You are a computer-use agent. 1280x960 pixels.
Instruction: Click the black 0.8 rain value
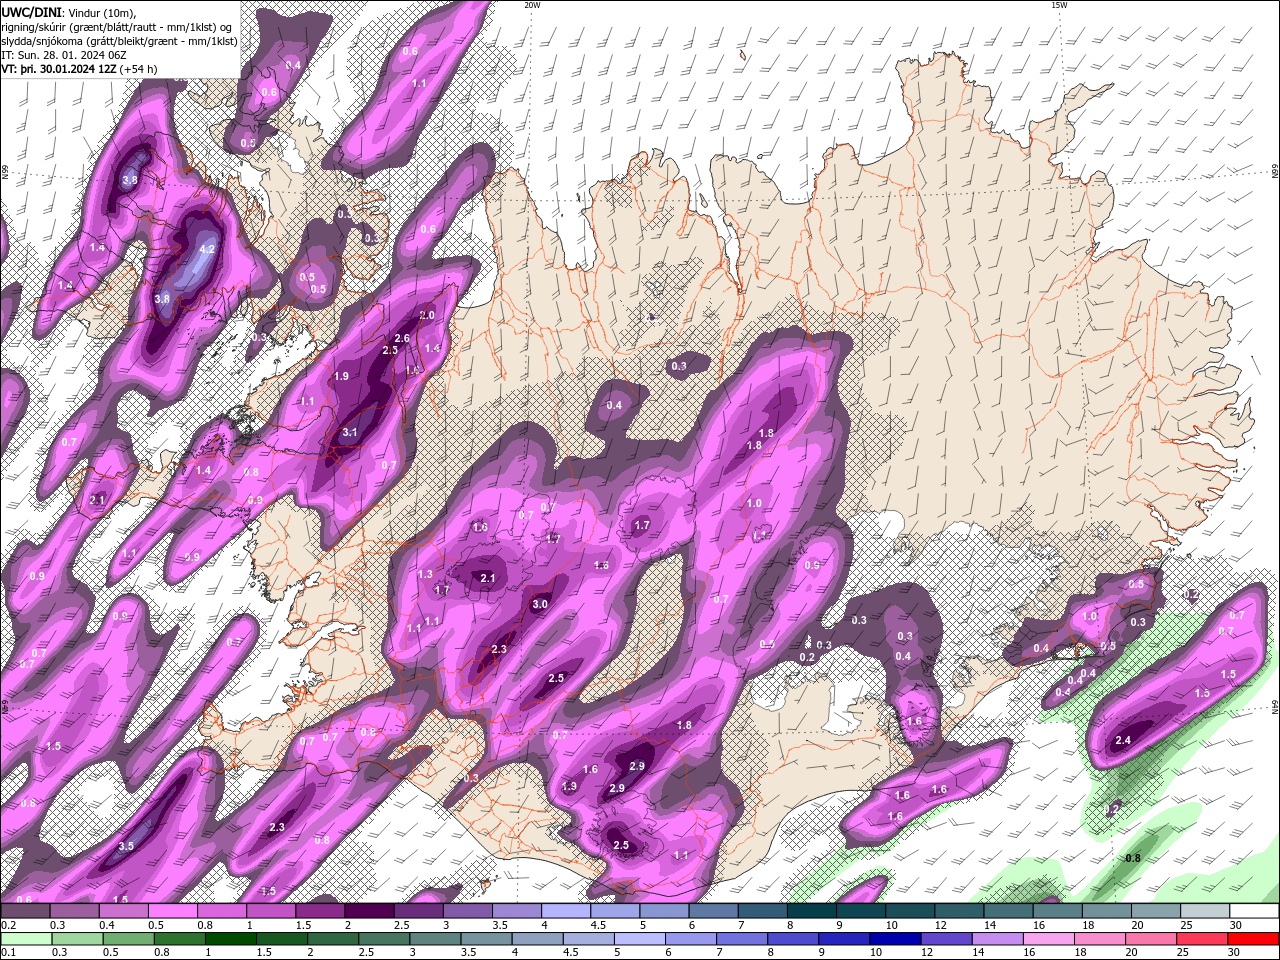1133,858
